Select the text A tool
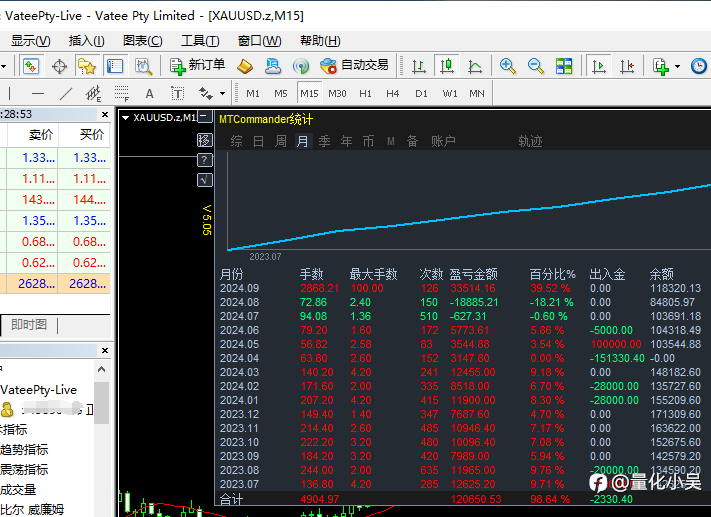 pos(149,94)
